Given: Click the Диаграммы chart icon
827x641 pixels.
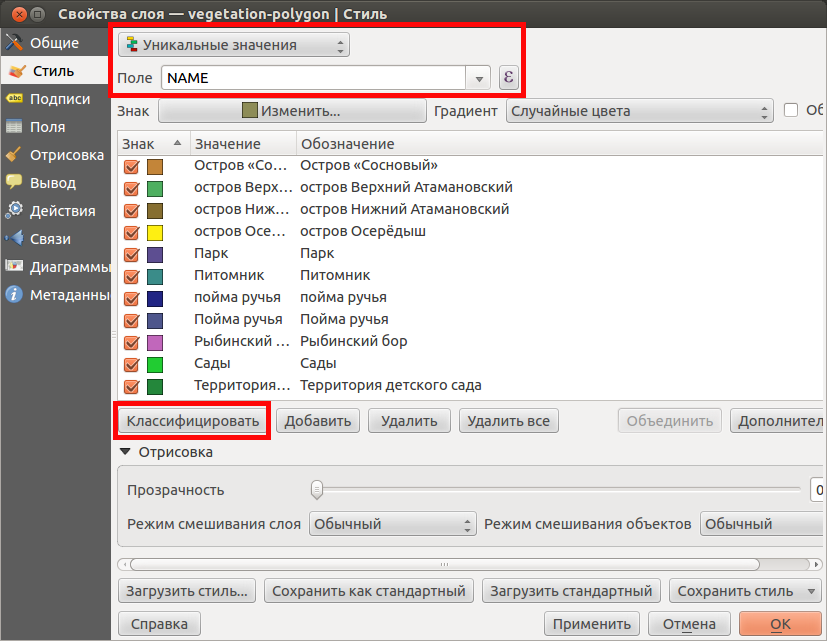Looking at the screenshot, I should pyautogui.click(x=14, y=266).
